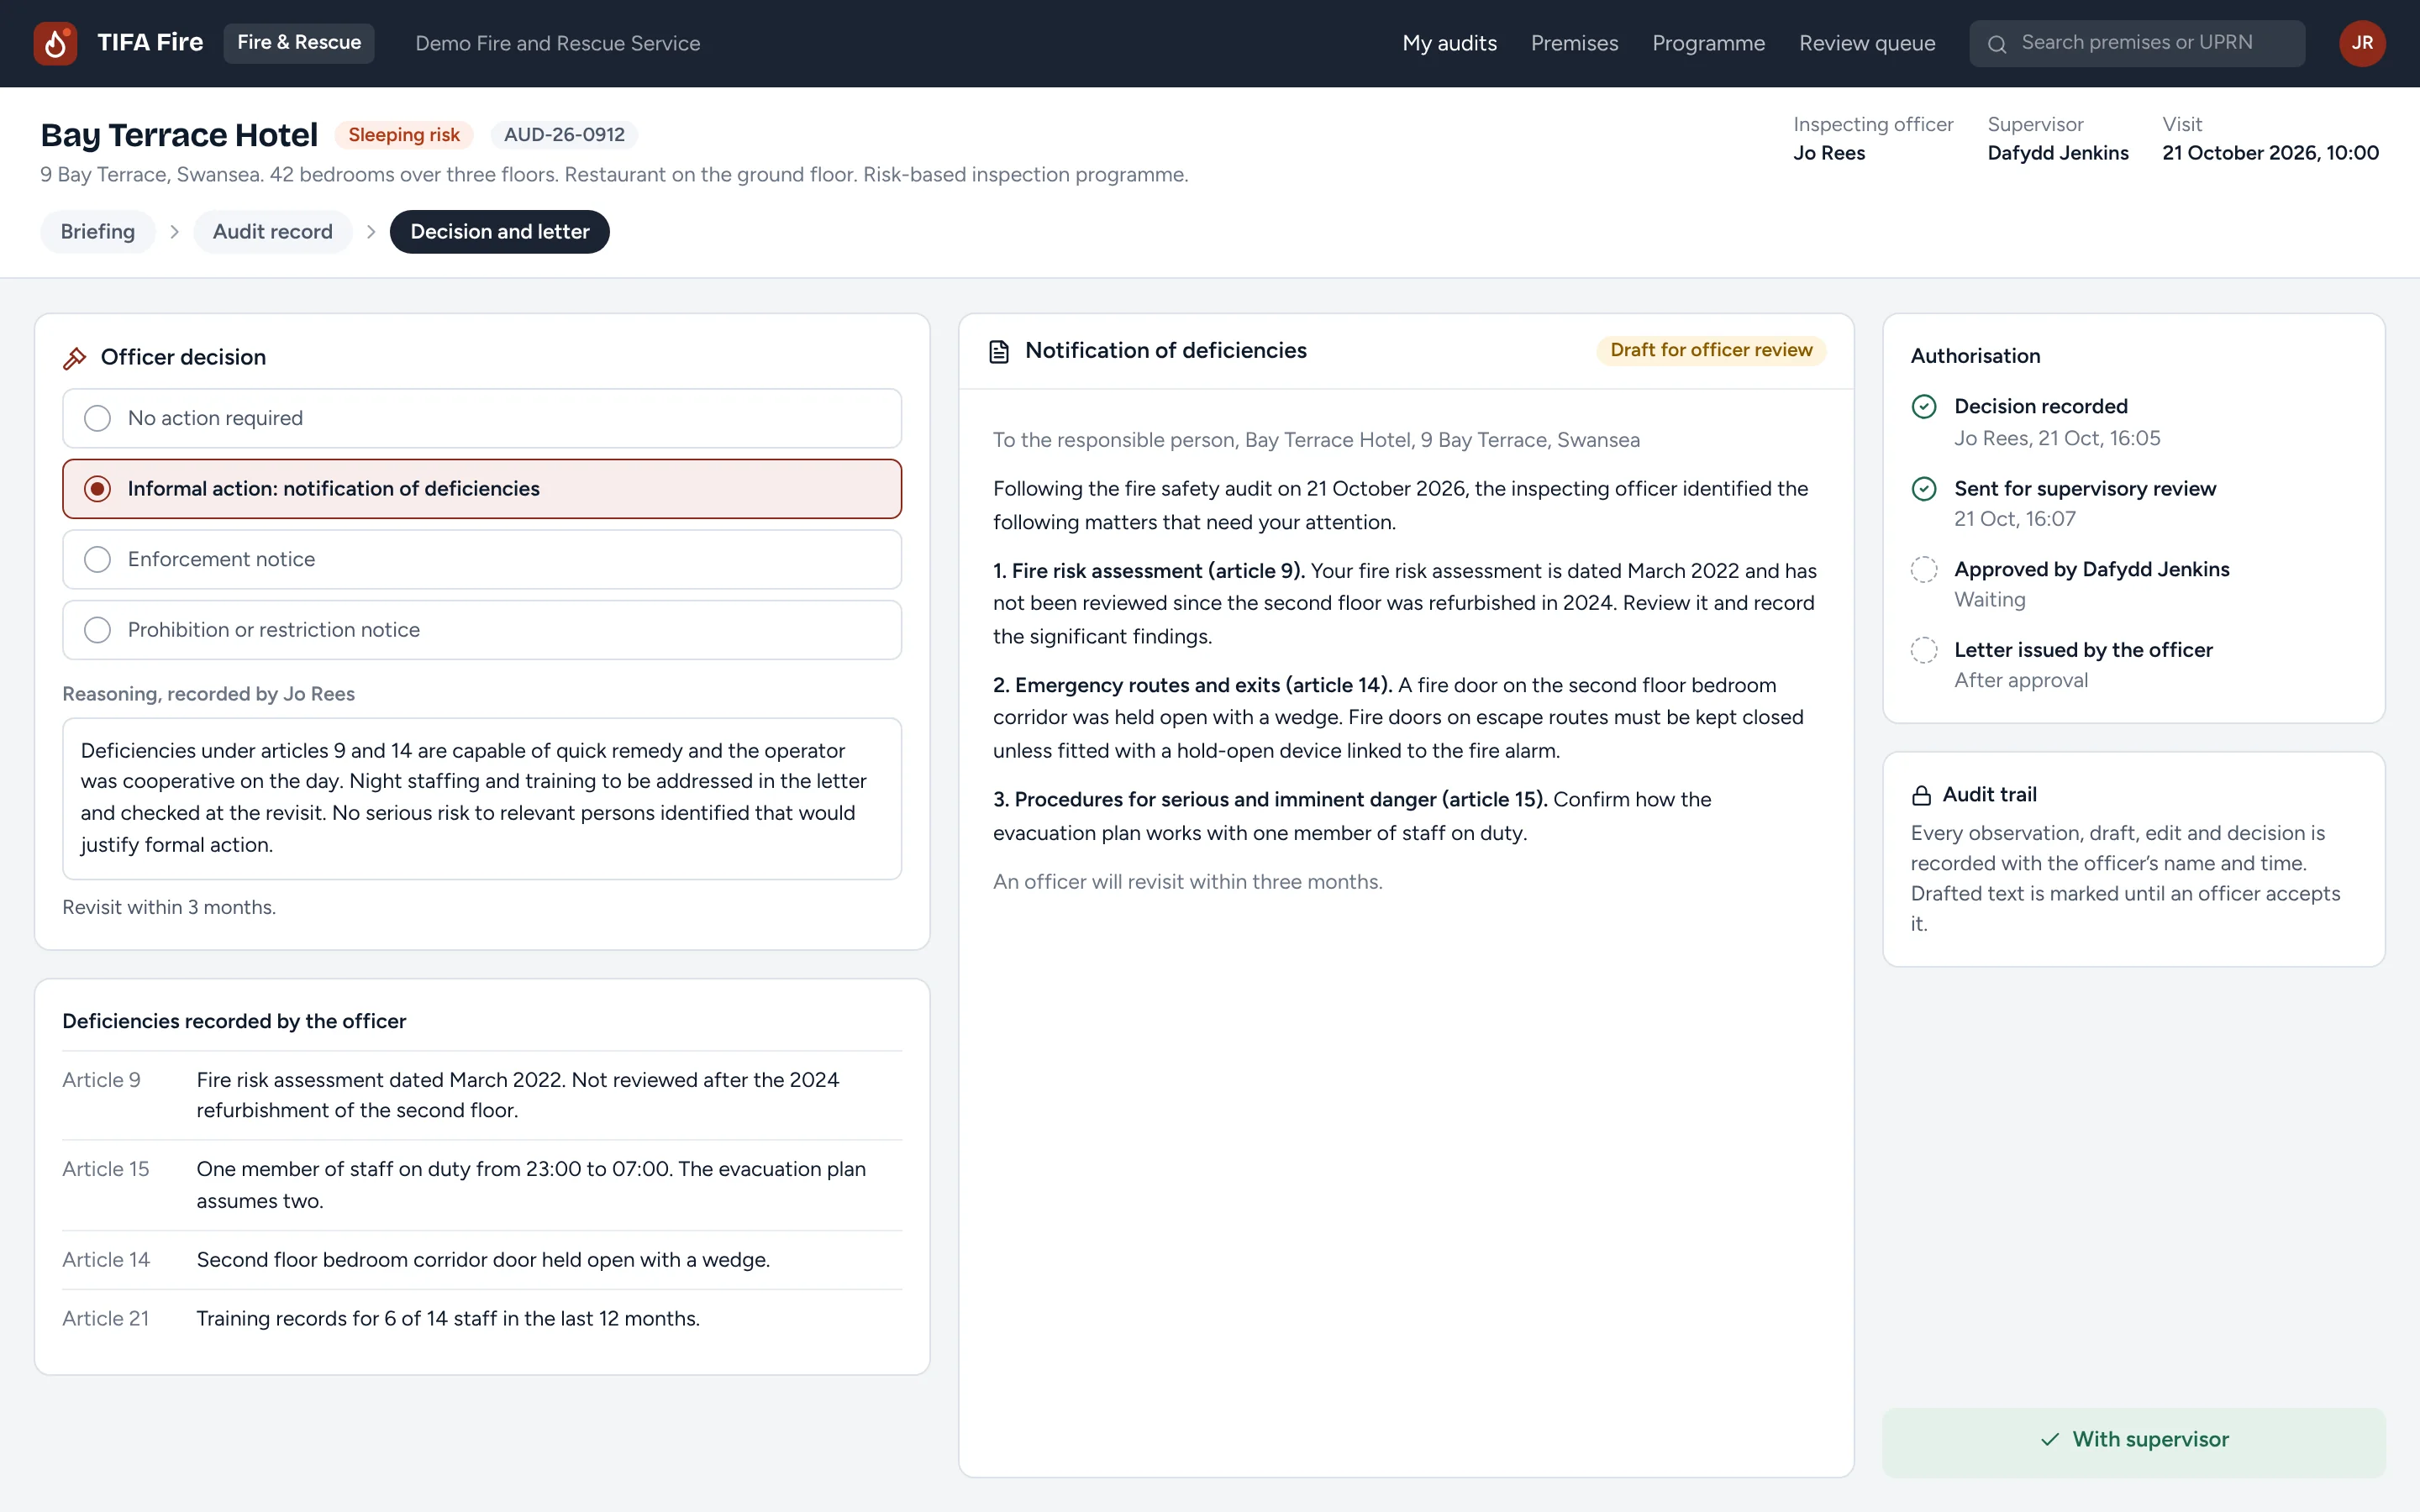Click the TIFA Fire flame logo
This screenshot has width=2420, height=1512.
(55, 43)
